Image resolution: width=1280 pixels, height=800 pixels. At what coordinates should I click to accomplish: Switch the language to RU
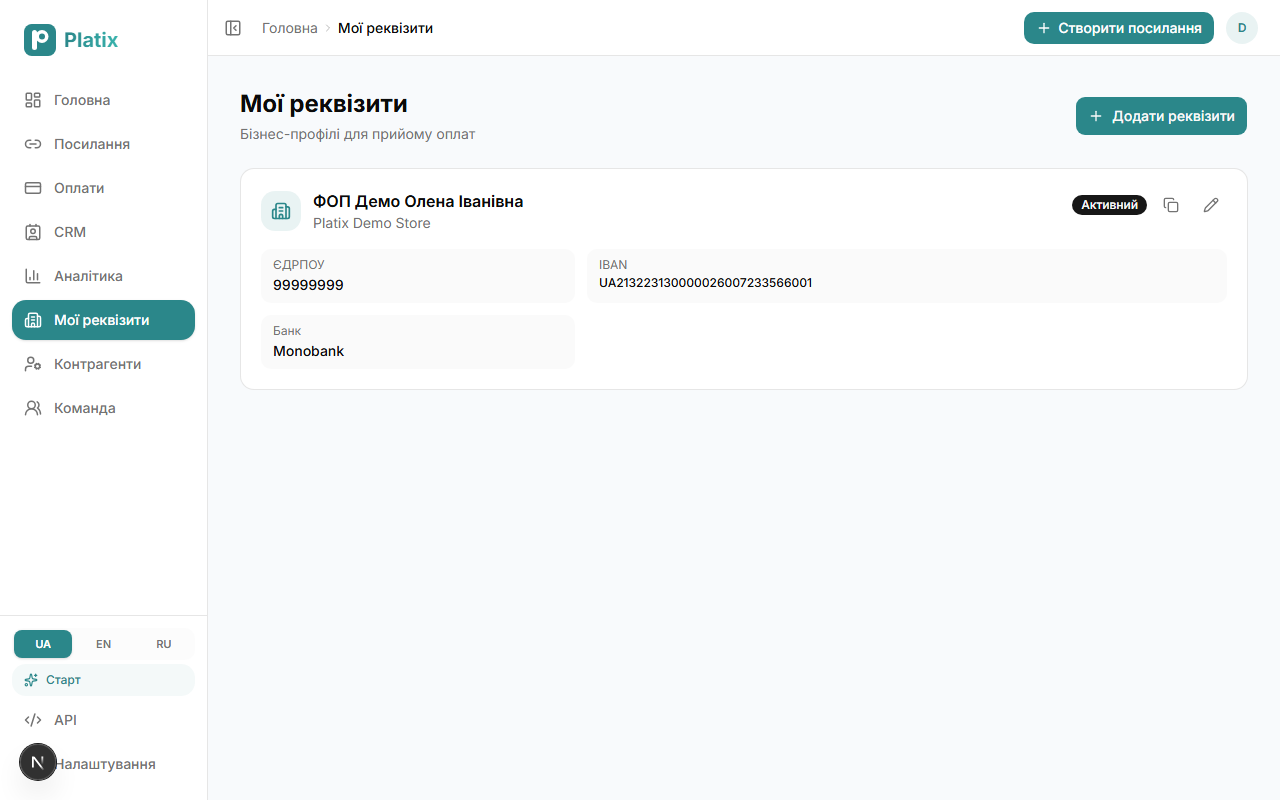164,644
